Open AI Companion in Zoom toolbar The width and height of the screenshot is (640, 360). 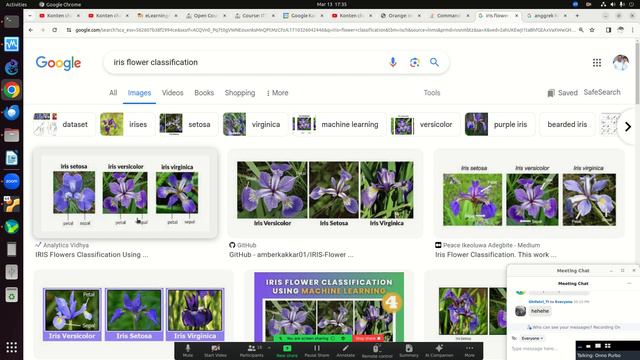pos(439,351)
